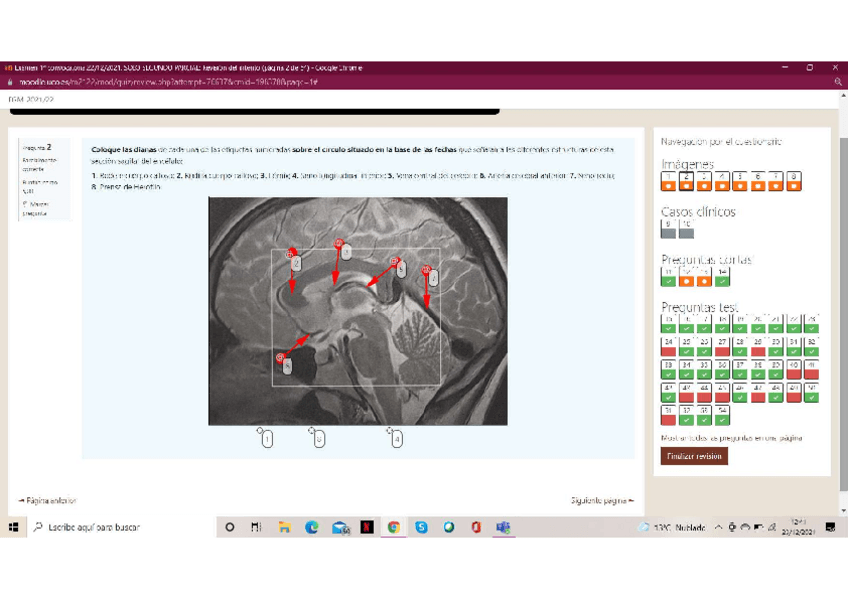Image resolution: width=848 pixels, height=599 pixels.
Task: Launch Microsoft Edge from the taskbar
Action: point(312,527)
